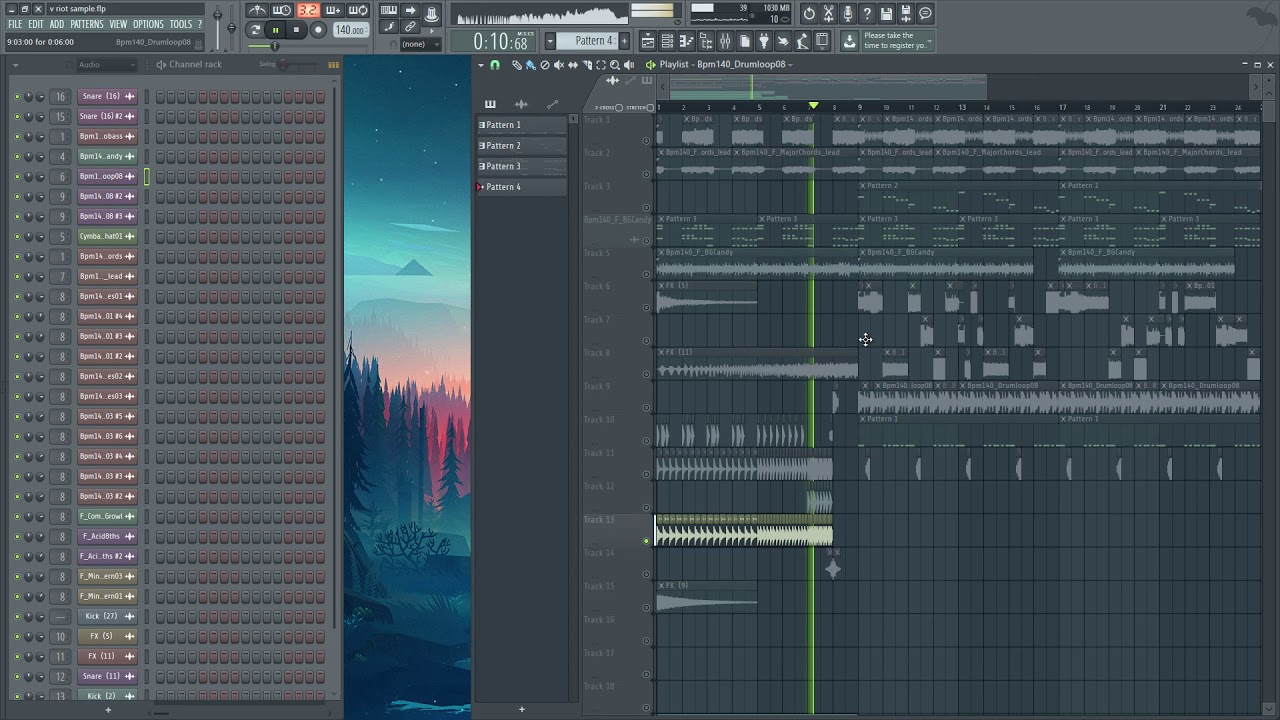Click the Save new version icon
The width and height of the screenshot is (1280, 720).
tap(887, 13)
